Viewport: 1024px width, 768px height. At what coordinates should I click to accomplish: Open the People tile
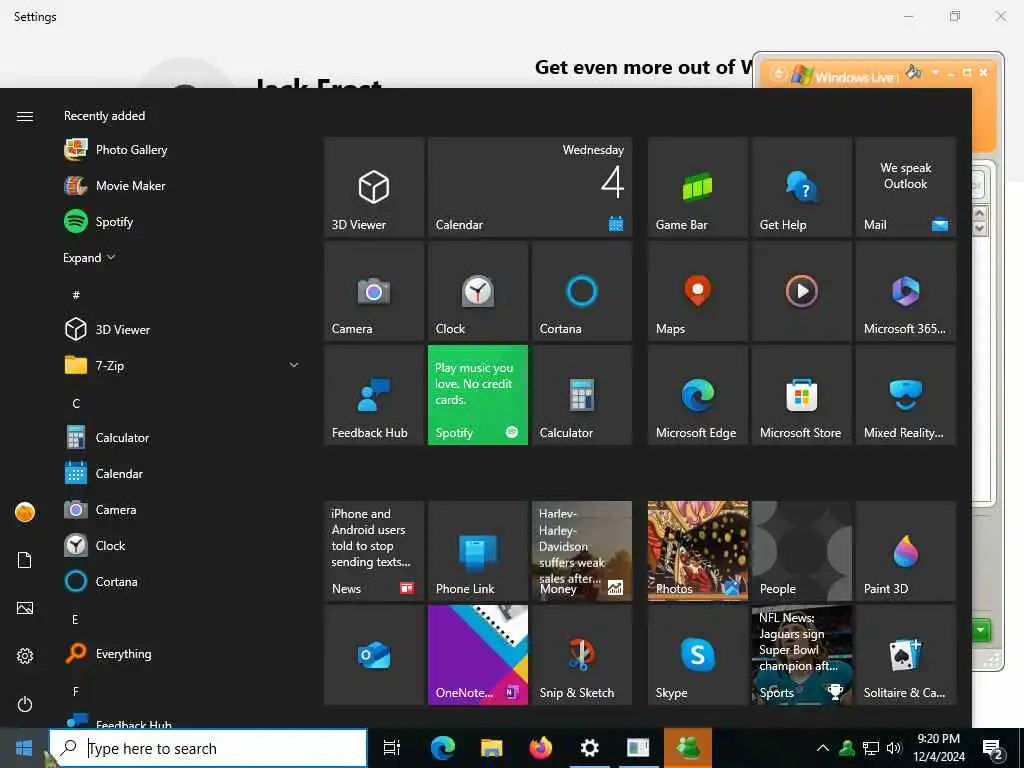(x=801, y=551)
